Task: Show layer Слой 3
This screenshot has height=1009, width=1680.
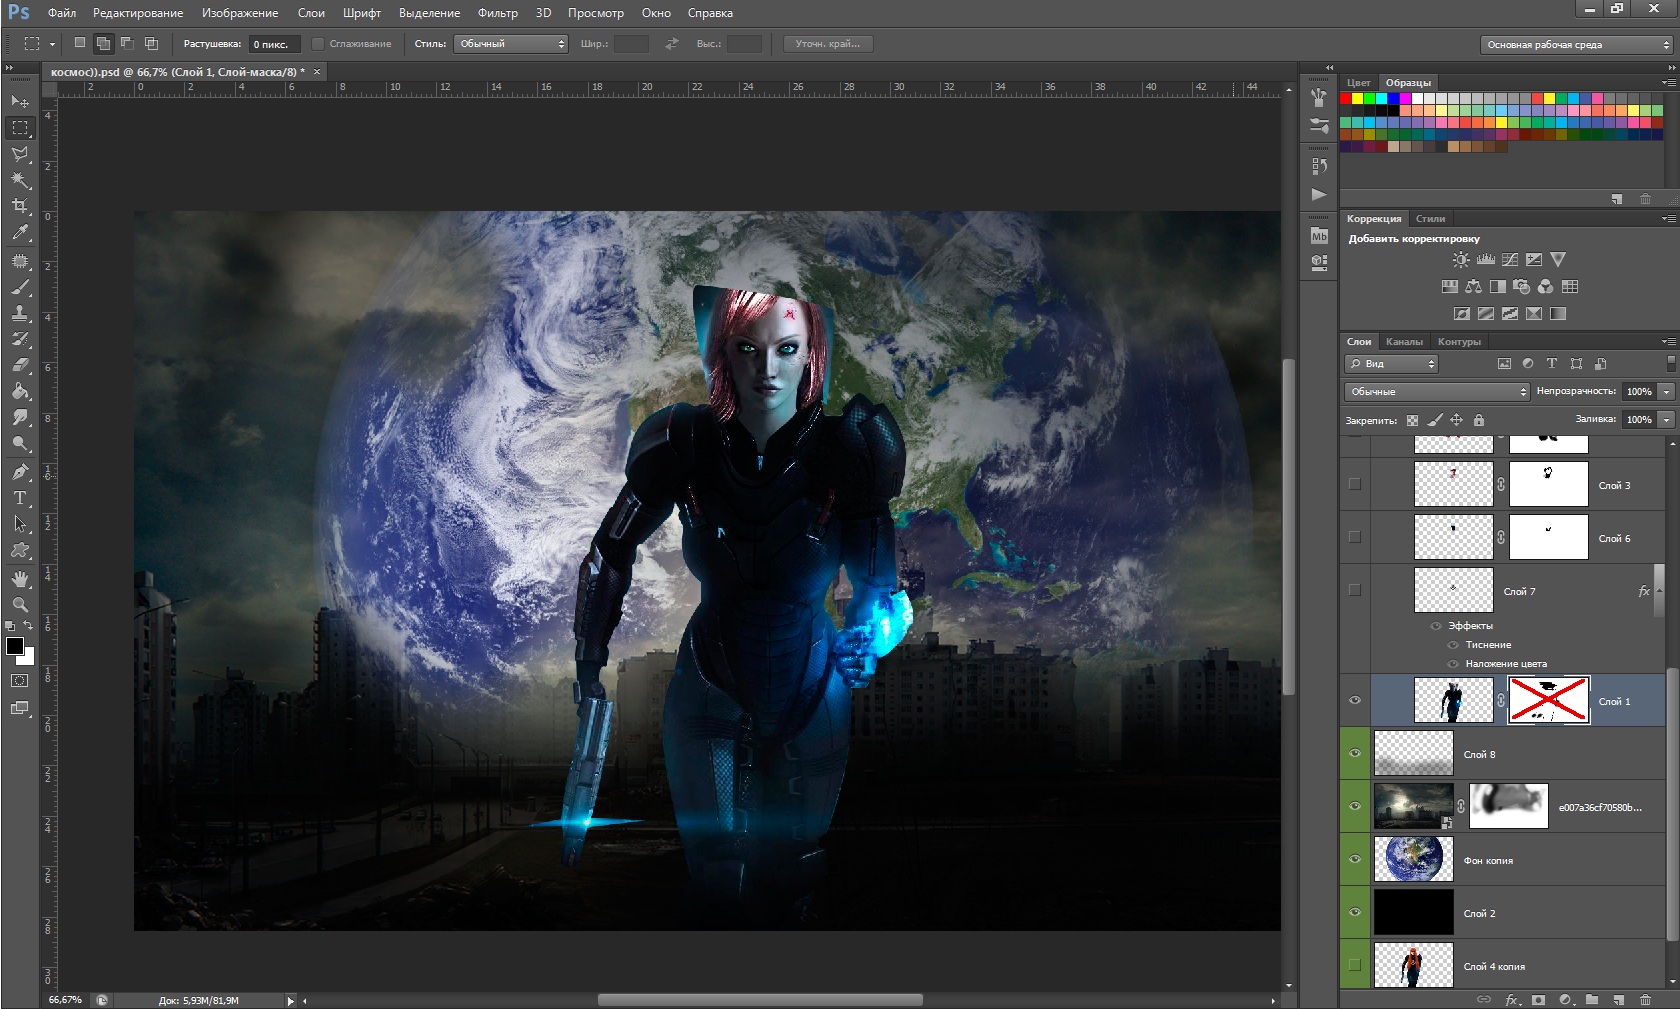Action: [x=1355, y=484]
